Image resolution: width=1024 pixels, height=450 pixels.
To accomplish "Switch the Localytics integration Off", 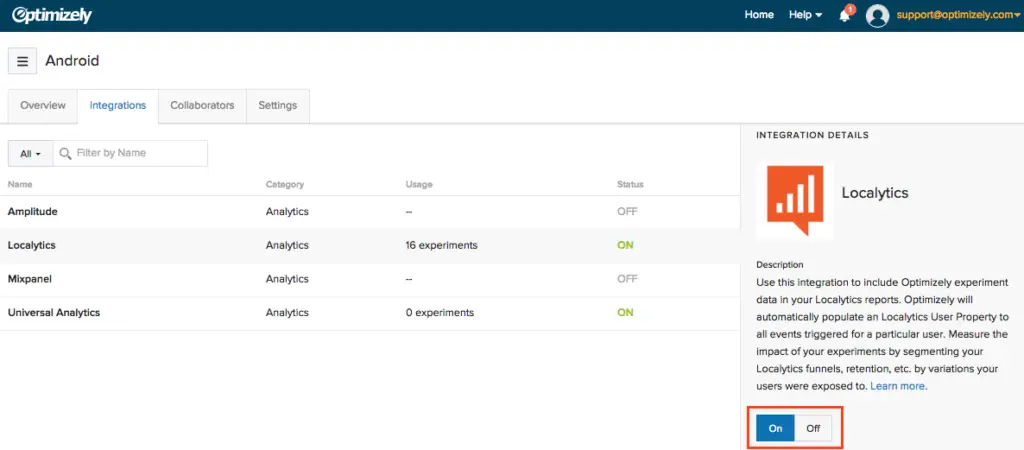I will 813,428.
